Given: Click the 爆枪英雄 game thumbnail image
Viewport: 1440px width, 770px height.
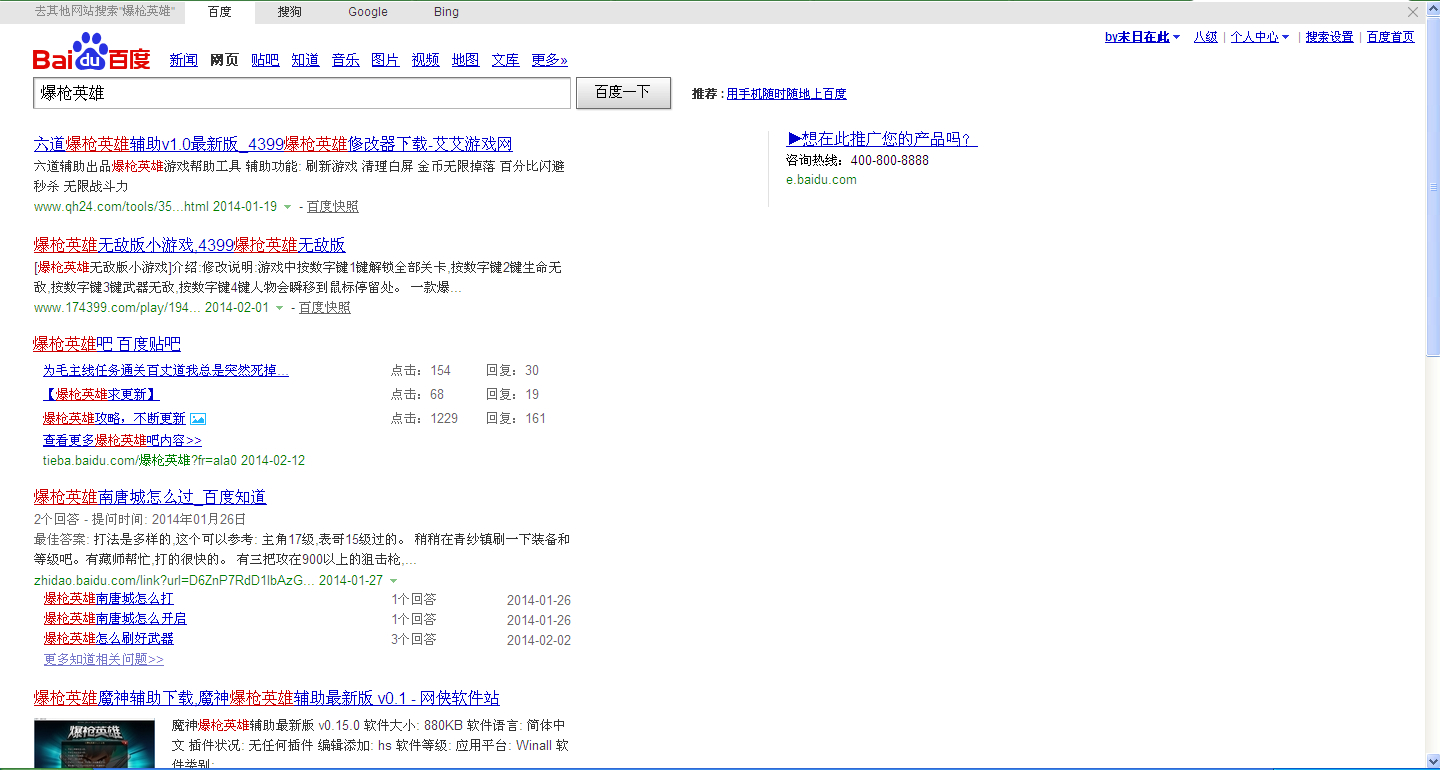Looking at the screenshot, I should pos(94,744).
